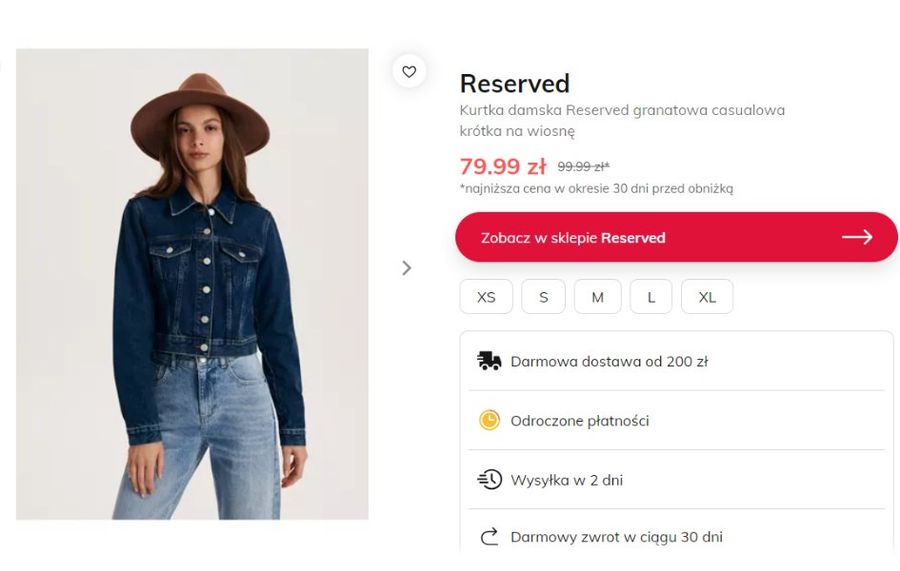The width and height of the screenshot is (900, 571).
Task: Click the return arrow icon
Action: [x=489, y=537]
